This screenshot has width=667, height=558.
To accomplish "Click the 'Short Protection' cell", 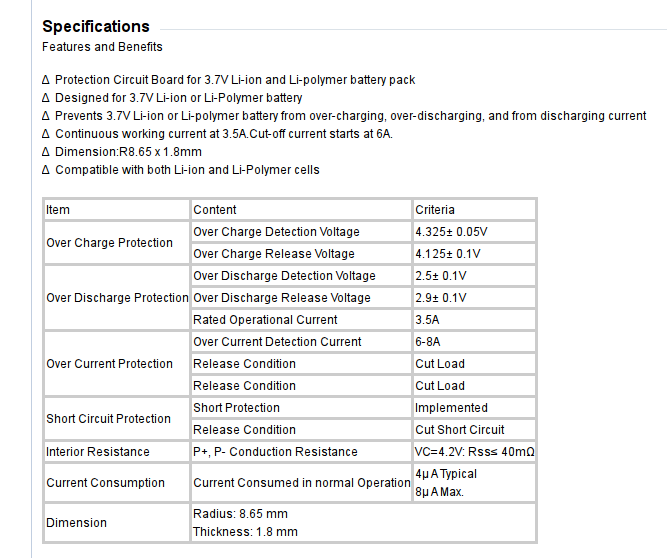I will 301,408.
